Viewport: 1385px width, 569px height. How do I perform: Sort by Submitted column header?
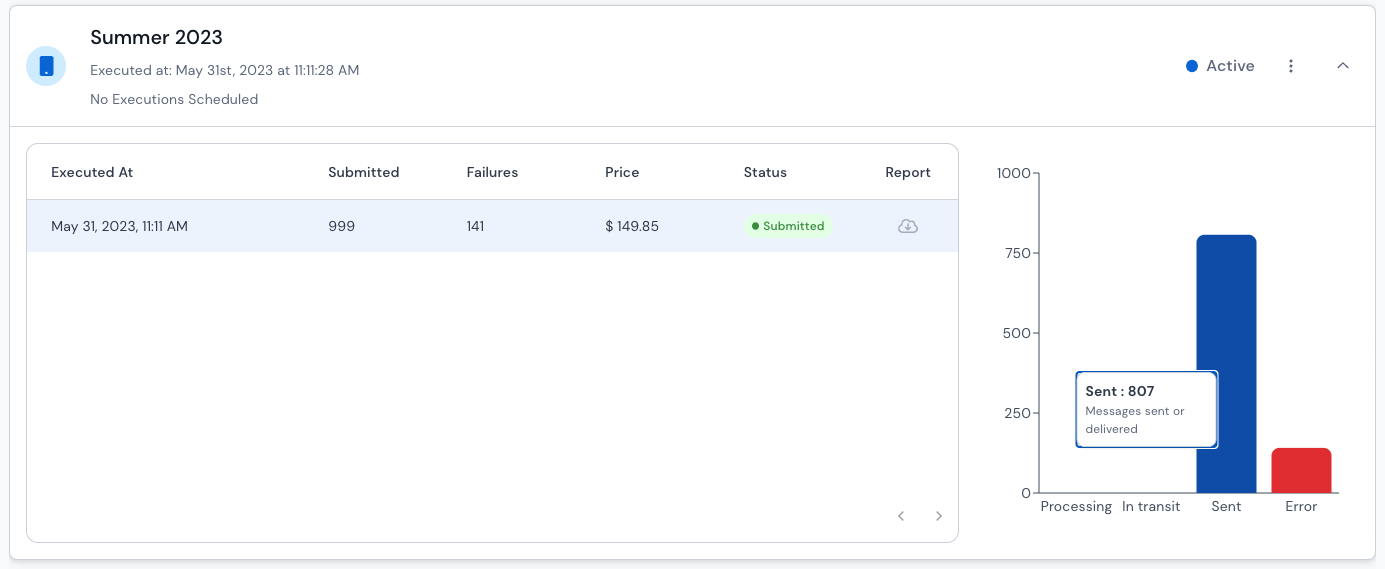(x=364, y=172)
